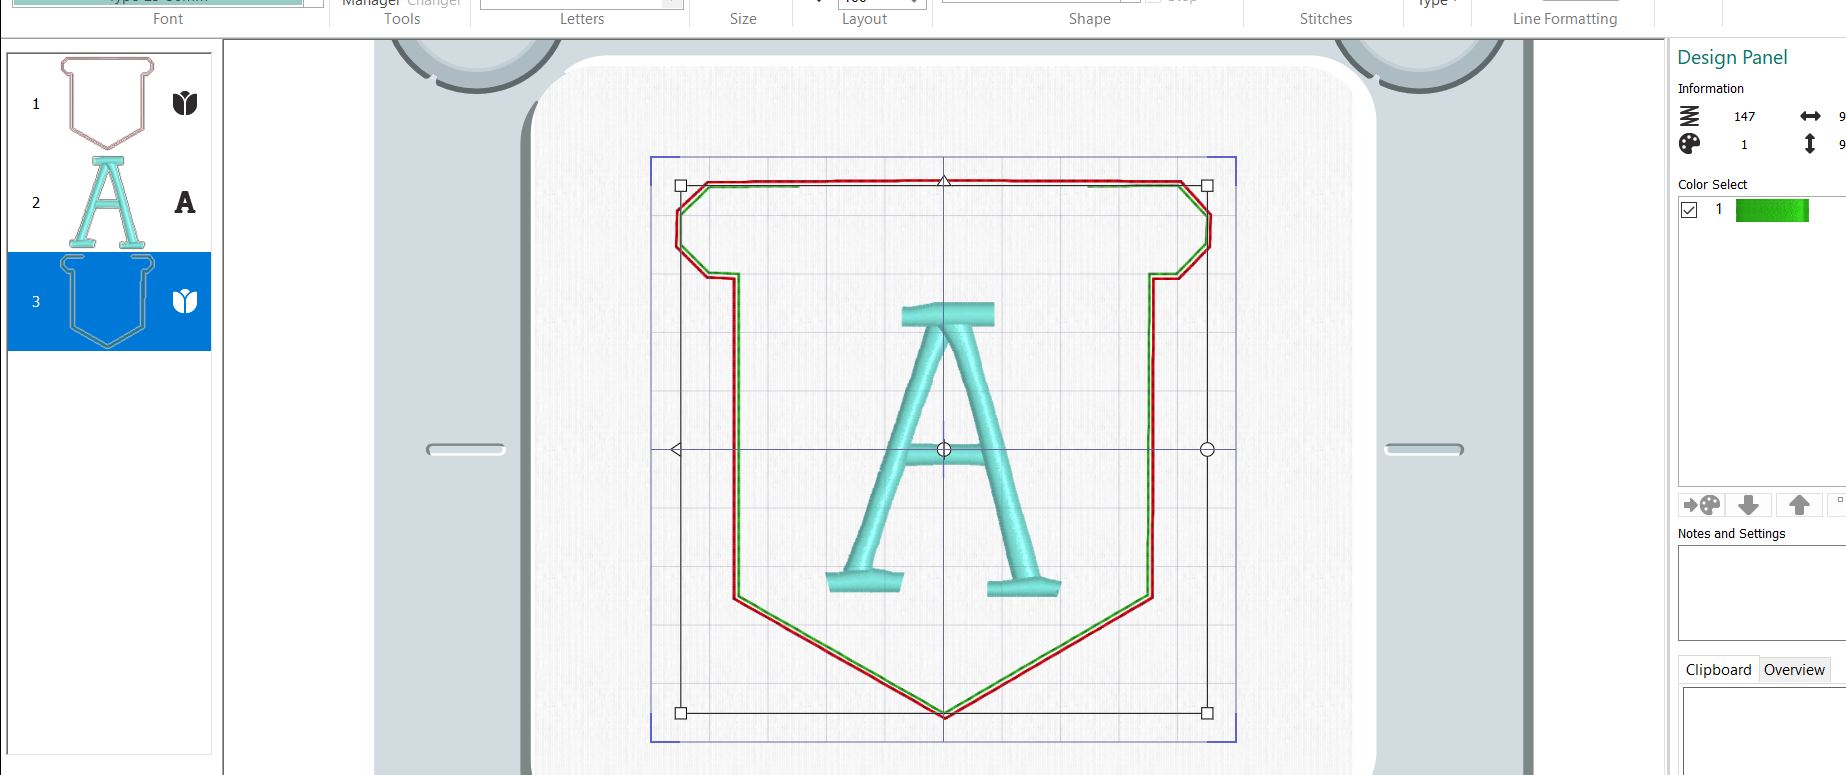
Task: Click the flip horizontal triangle handle at left
Action: [676, 450]
